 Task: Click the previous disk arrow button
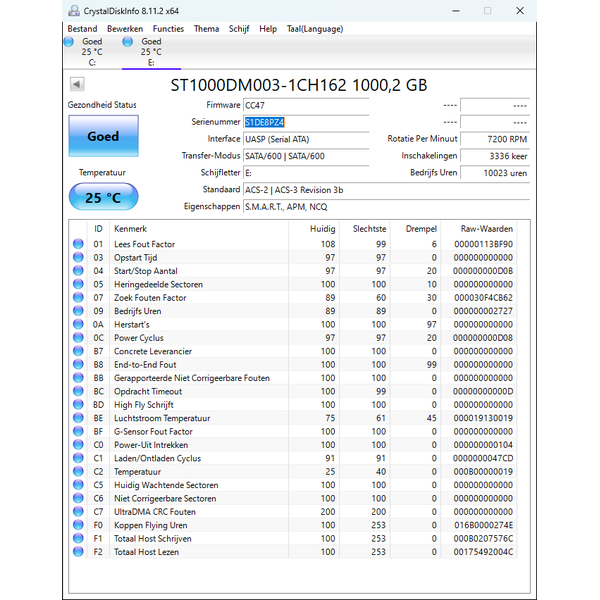click(x=77, y=84)
